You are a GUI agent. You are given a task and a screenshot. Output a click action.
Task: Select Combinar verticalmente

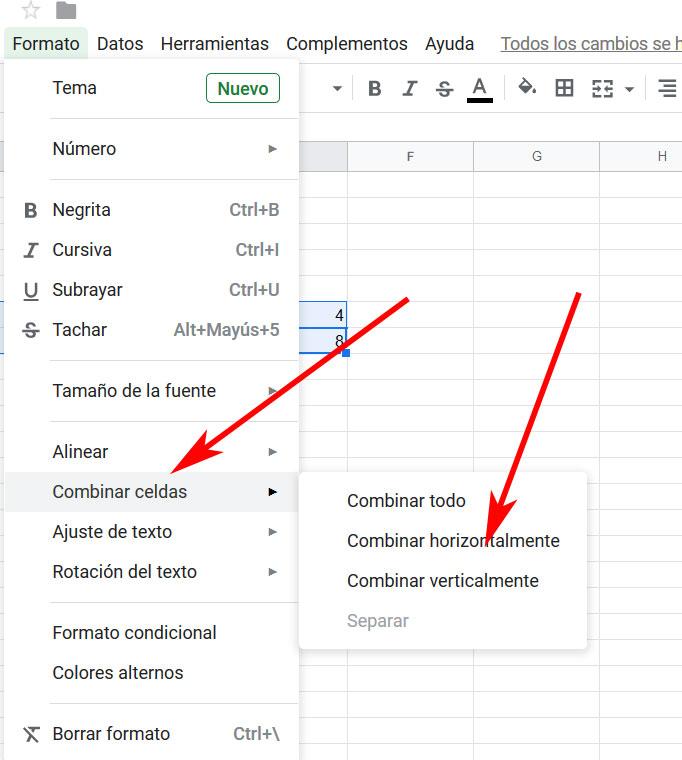443,581
